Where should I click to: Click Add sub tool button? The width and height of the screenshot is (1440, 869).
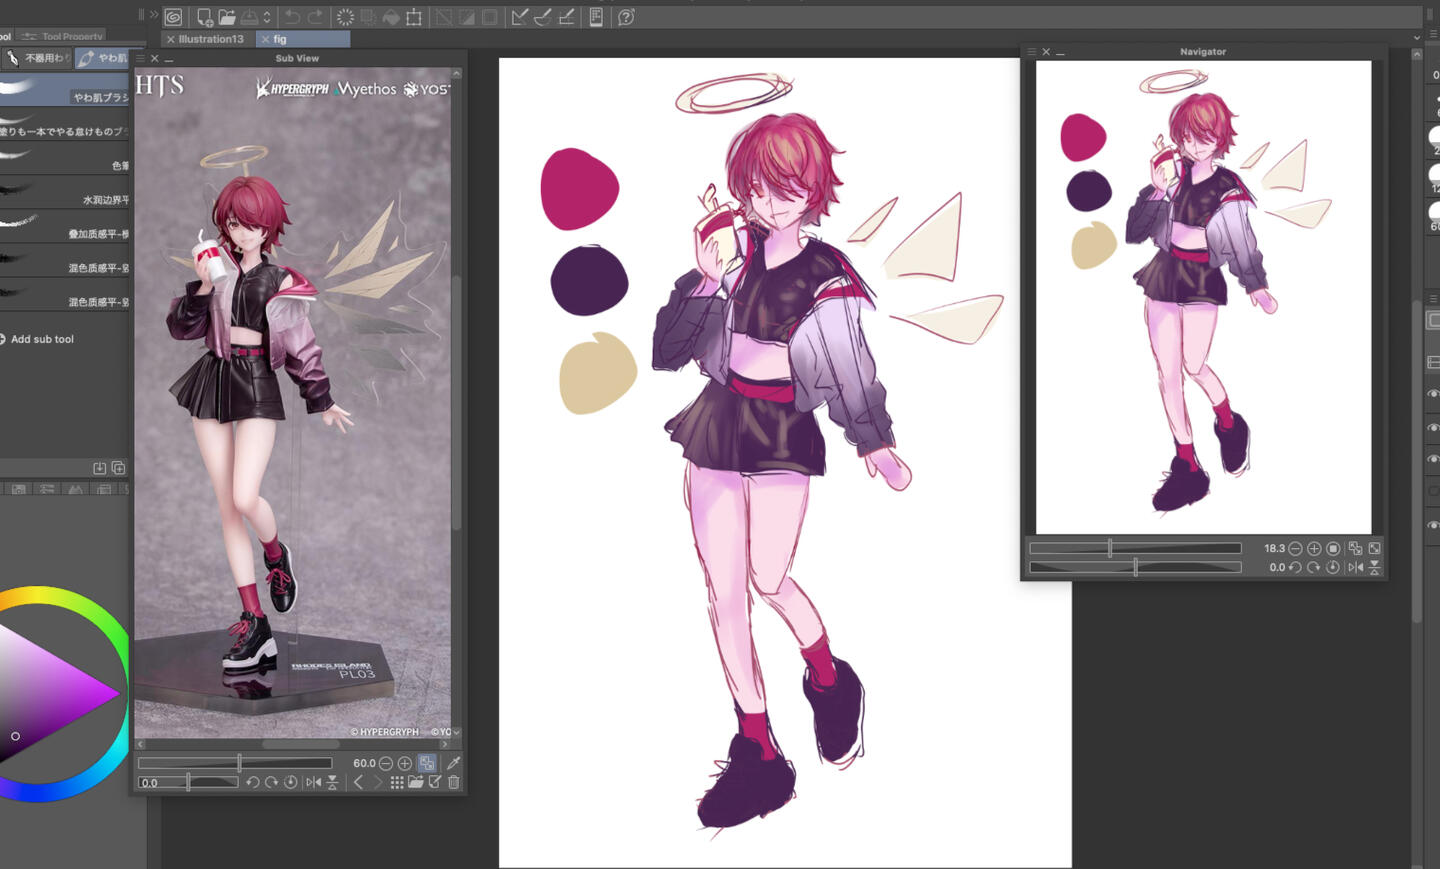tap(42, 339)
